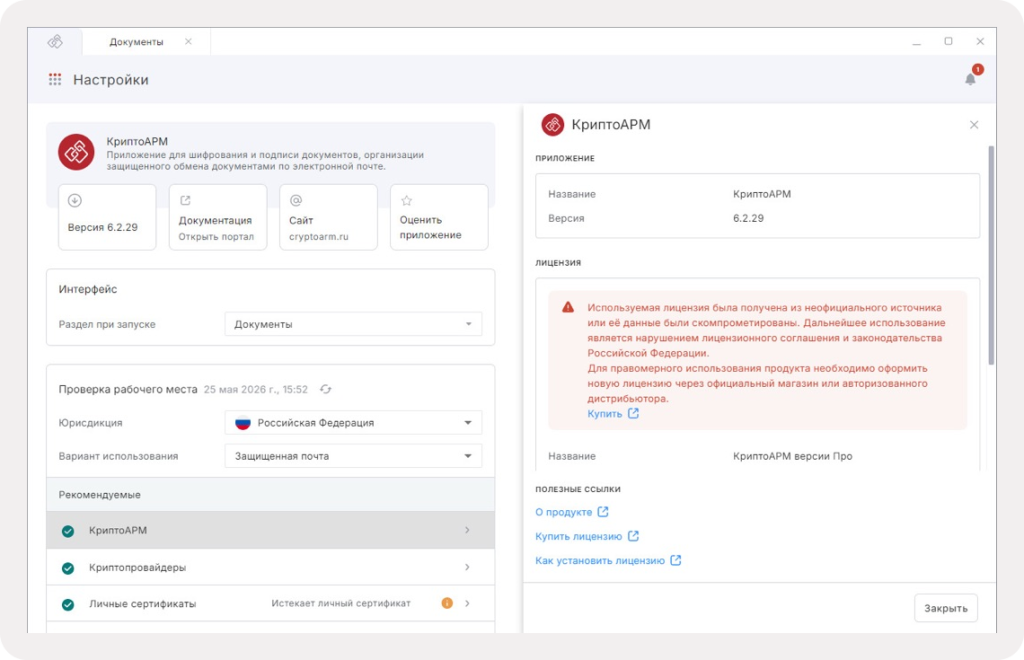
Task: Open the Документация portal card
Action: coord(217,217)
